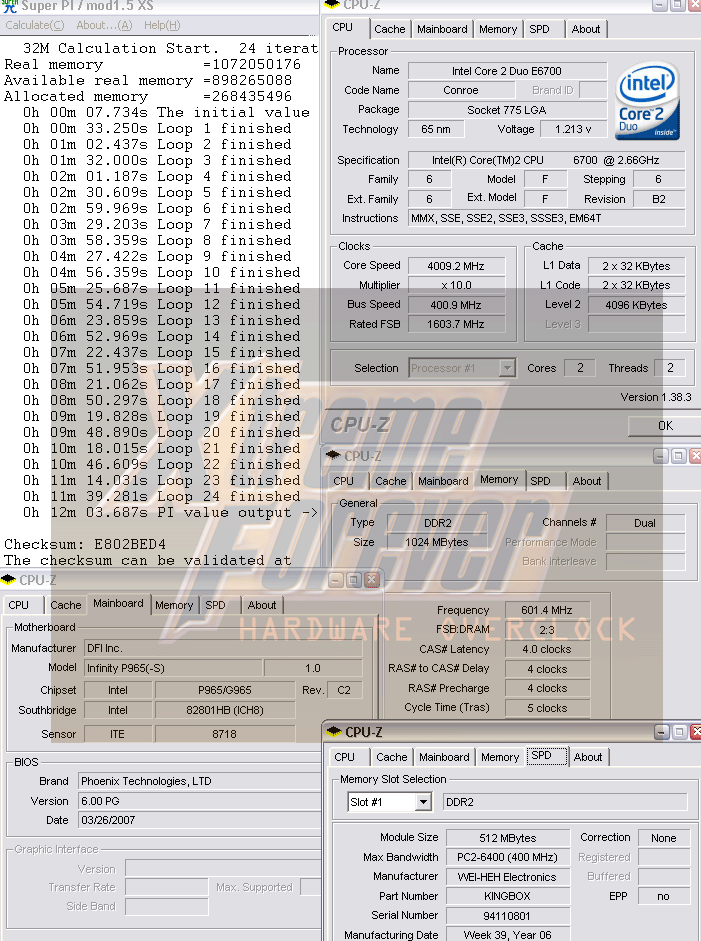Select Cache tab in Memory CPU-Z window
The height and width of the screenshot is (941, 701).
[x=391, y=481]
